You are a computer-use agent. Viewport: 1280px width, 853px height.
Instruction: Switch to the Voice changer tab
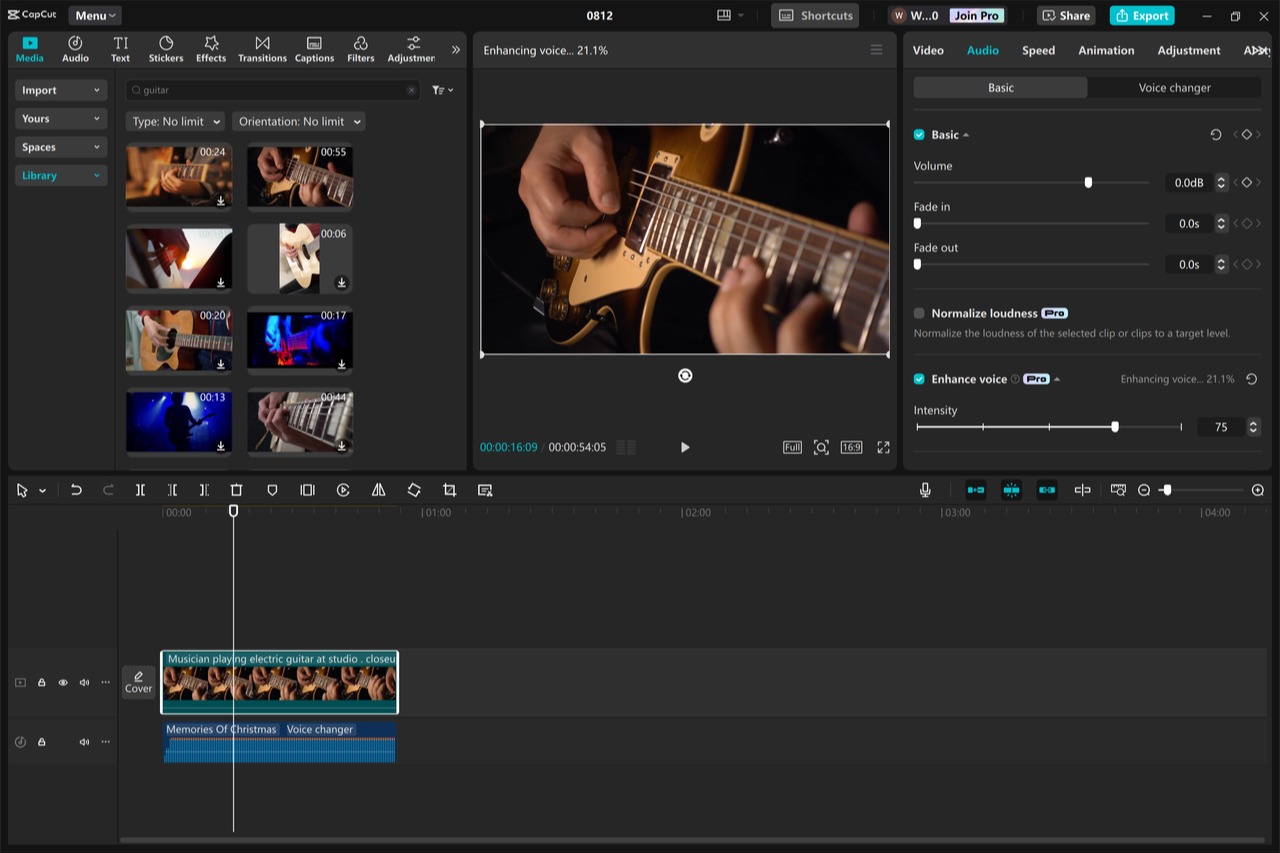[x=1174, y=88]
